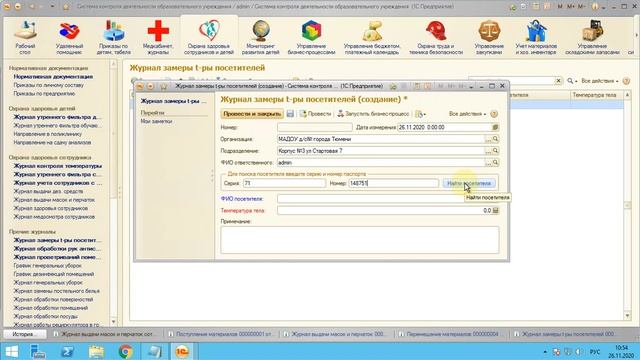Switch to the История tab
640x360 pixels.
(25, 334)
